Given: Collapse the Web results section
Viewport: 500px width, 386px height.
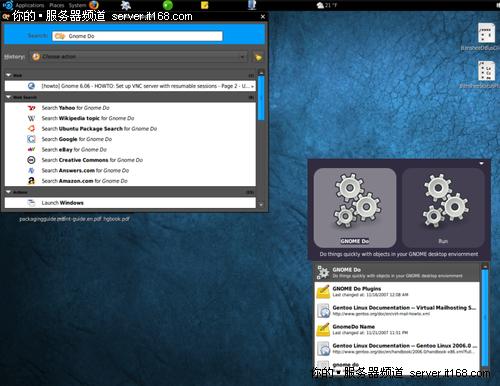Looking at the screenshot, I should (9, 75).
